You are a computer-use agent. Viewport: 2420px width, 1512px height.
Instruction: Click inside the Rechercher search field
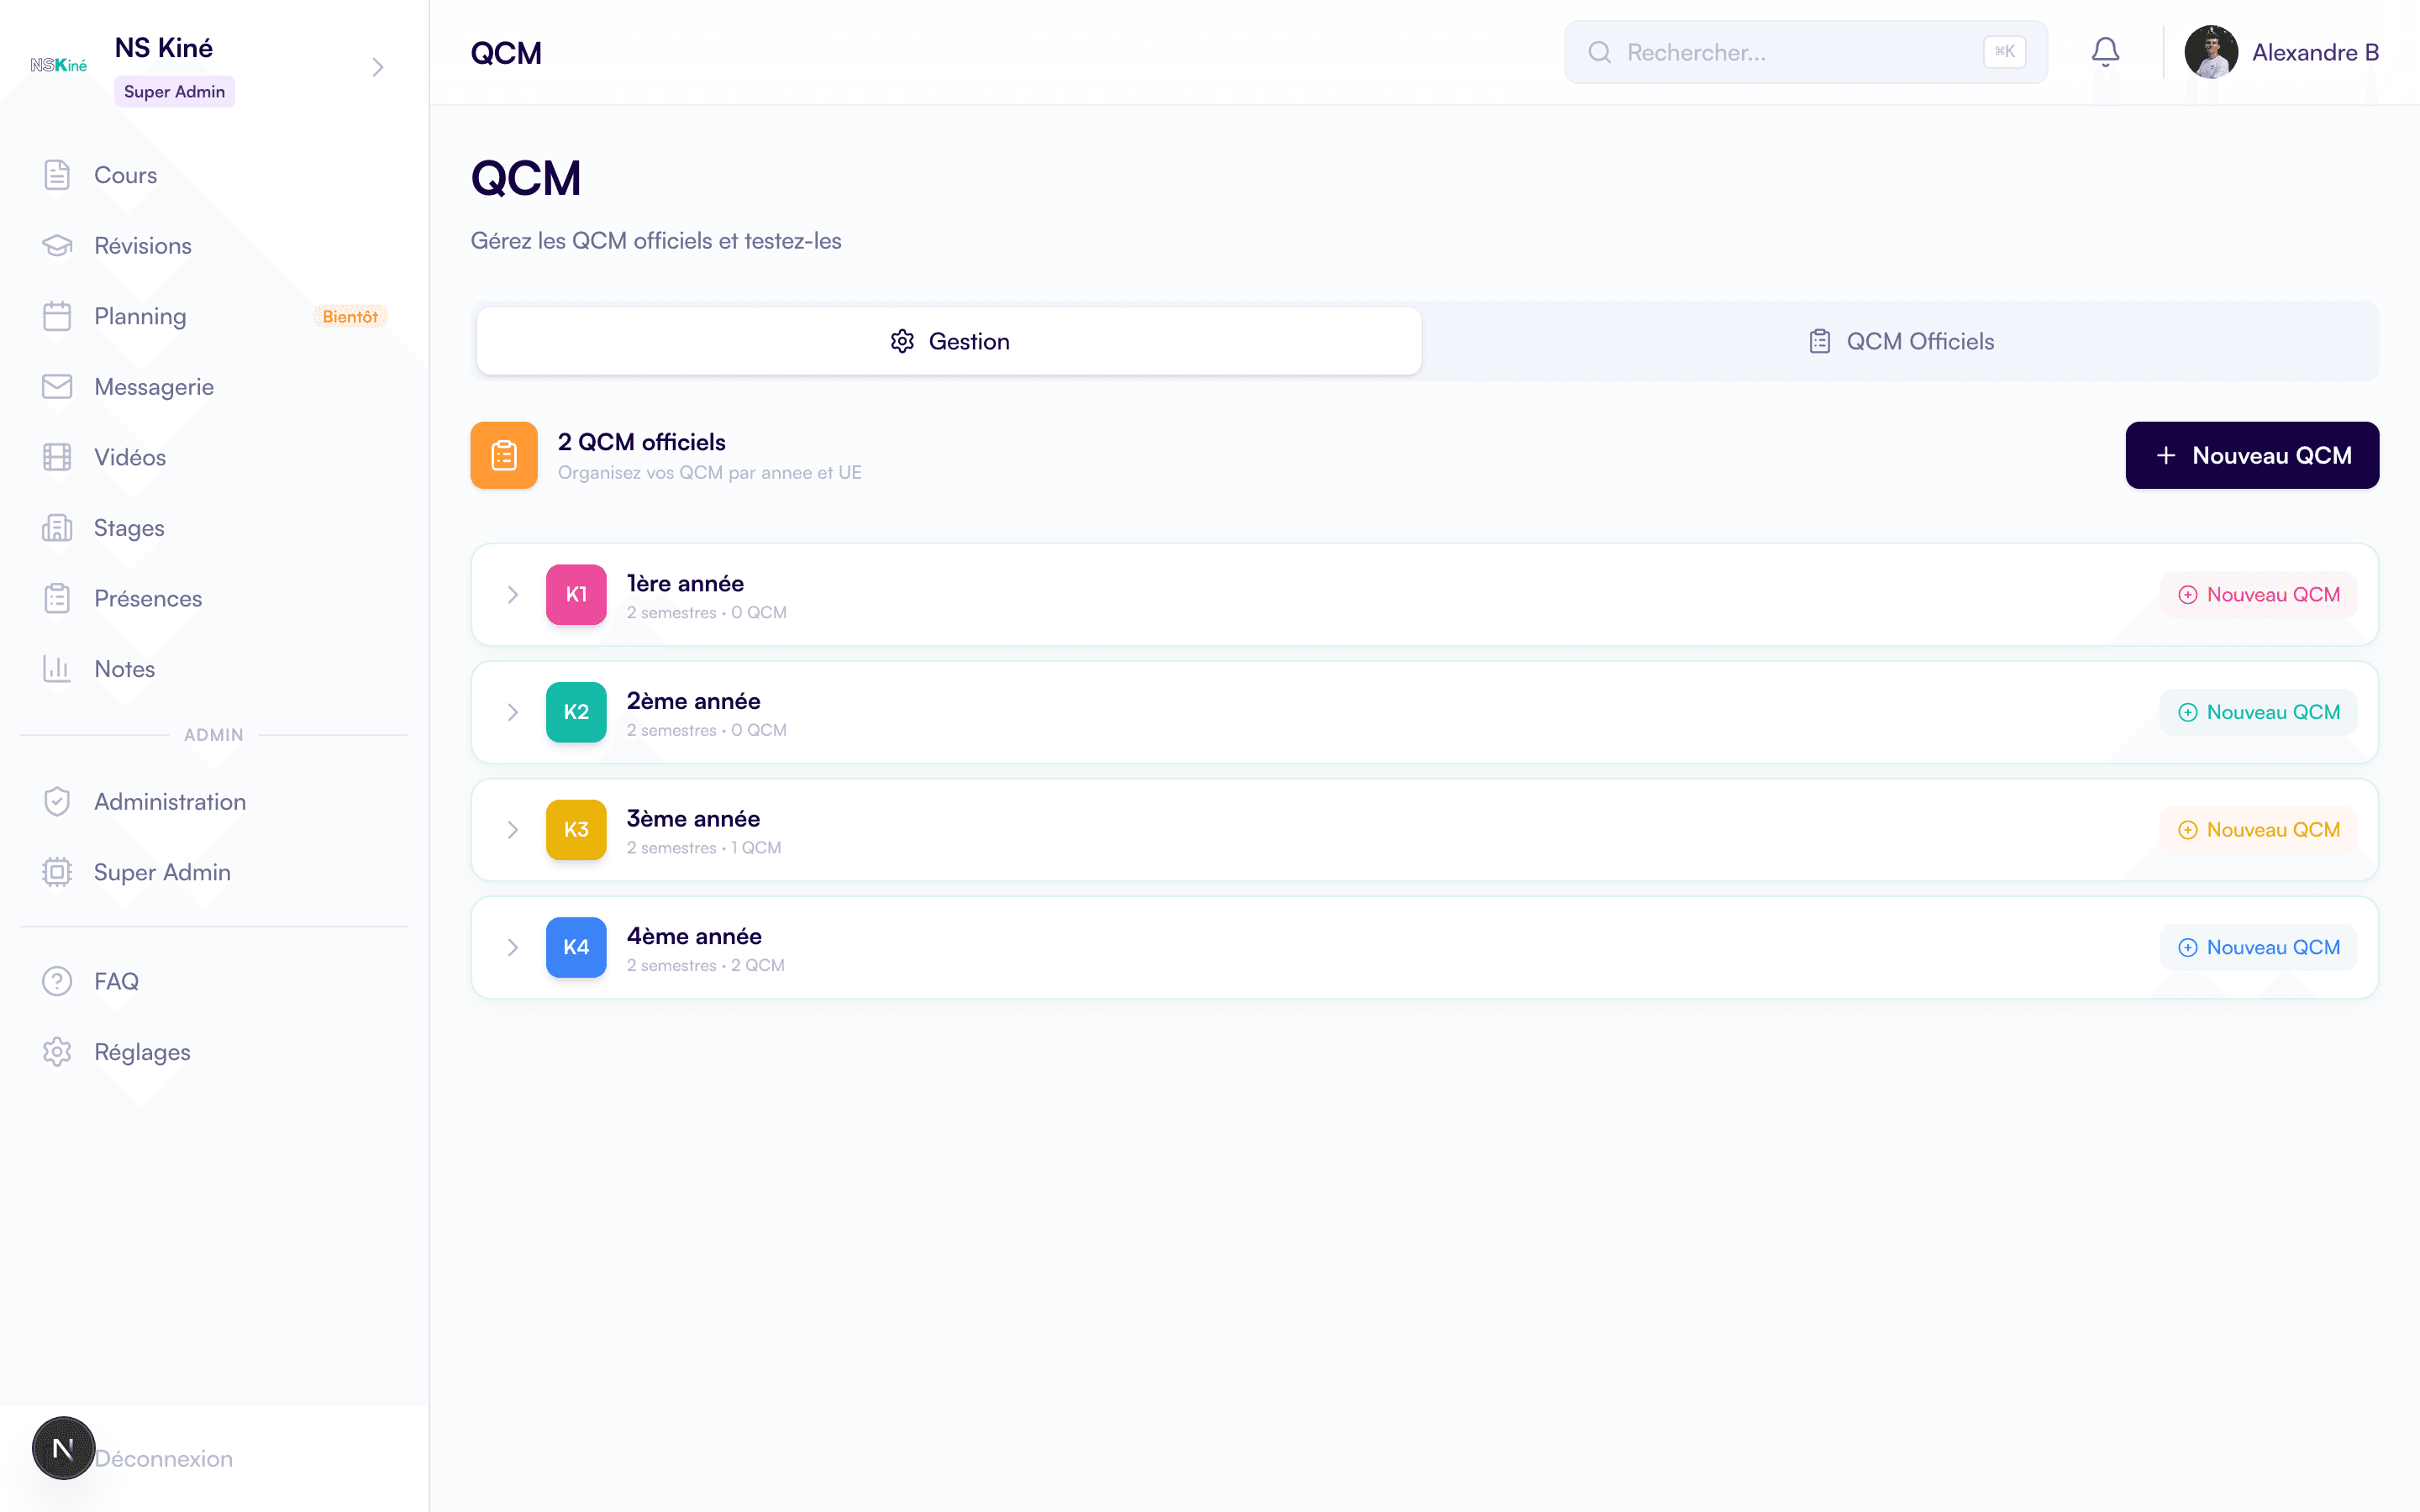click(x=1800, y=52)
